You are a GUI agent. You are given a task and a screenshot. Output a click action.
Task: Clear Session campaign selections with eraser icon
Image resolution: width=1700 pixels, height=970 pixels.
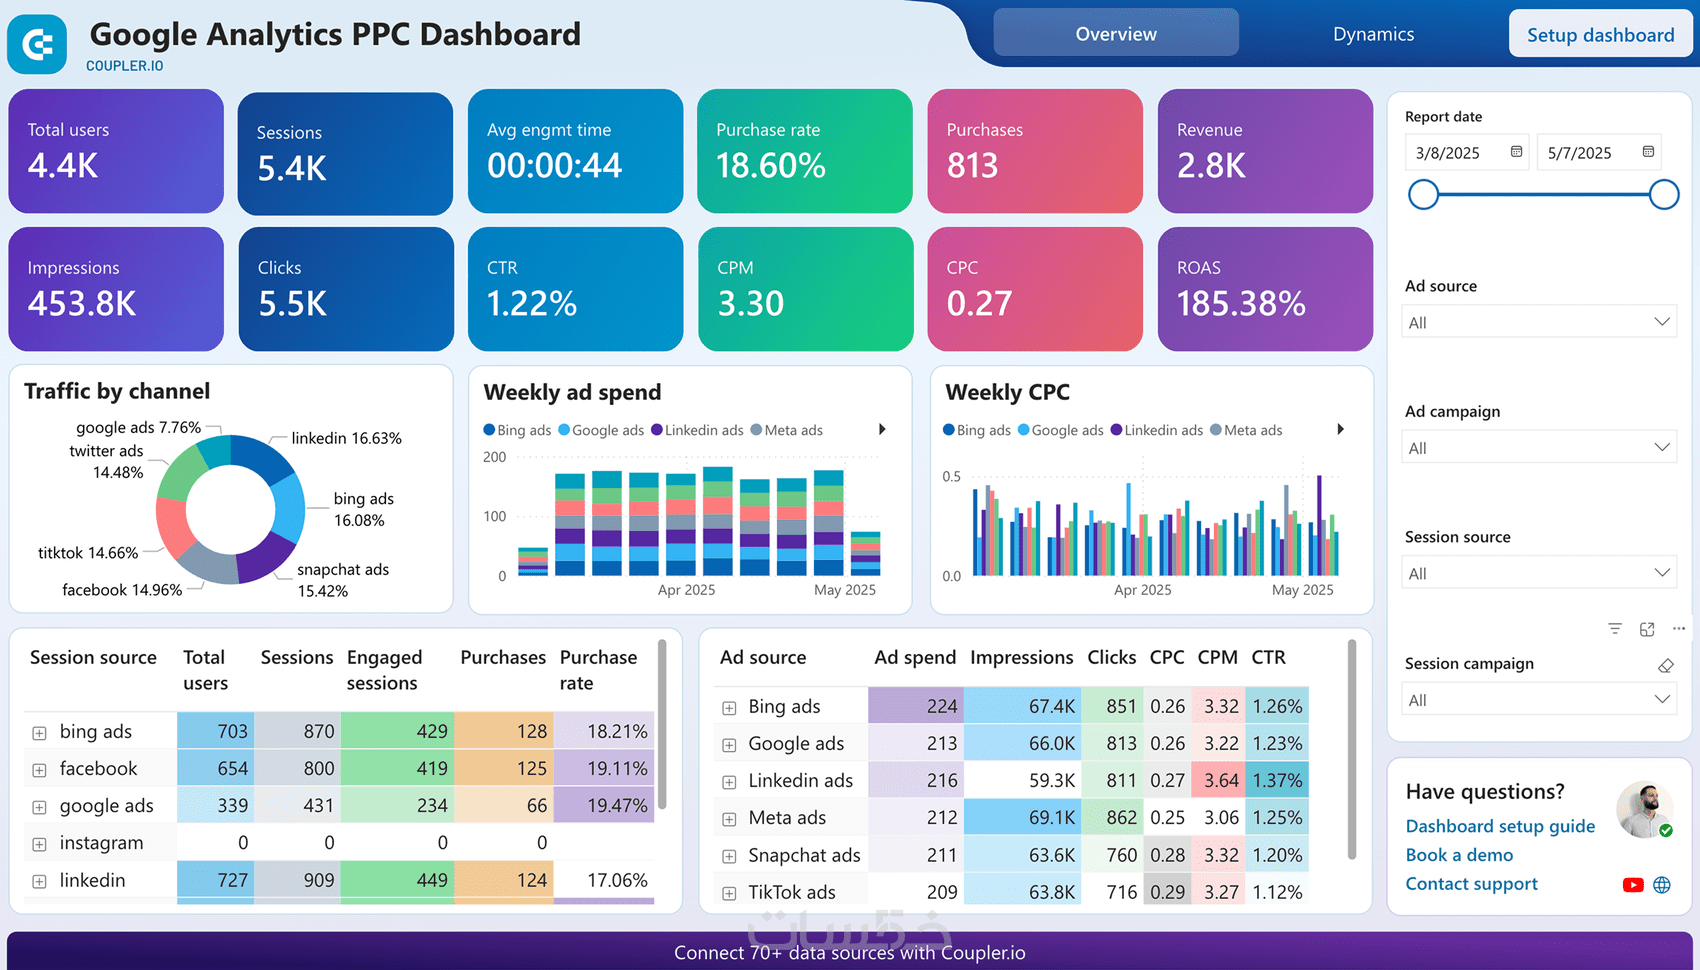click(x=1665, y=665)
